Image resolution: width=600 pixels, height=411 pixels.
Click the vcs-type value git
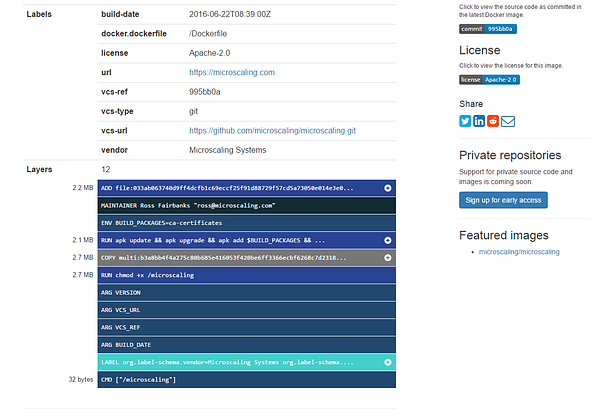click(193, 111)
